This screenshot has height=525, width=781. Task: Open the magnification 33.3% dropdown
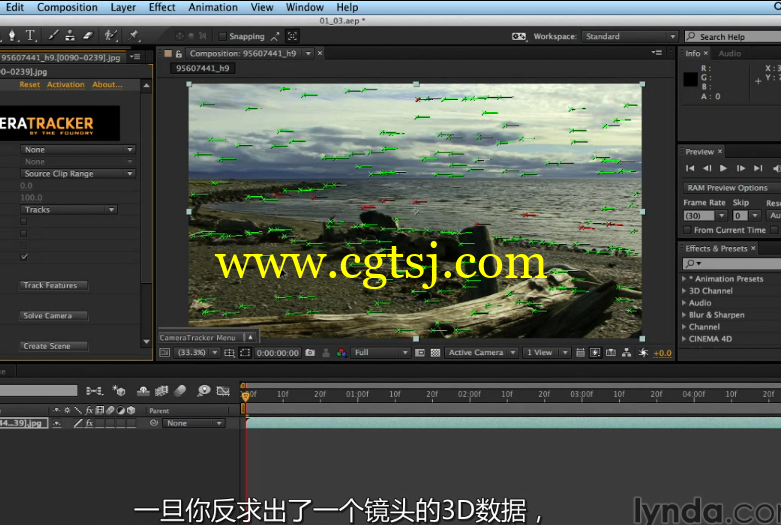coord(198,353)
